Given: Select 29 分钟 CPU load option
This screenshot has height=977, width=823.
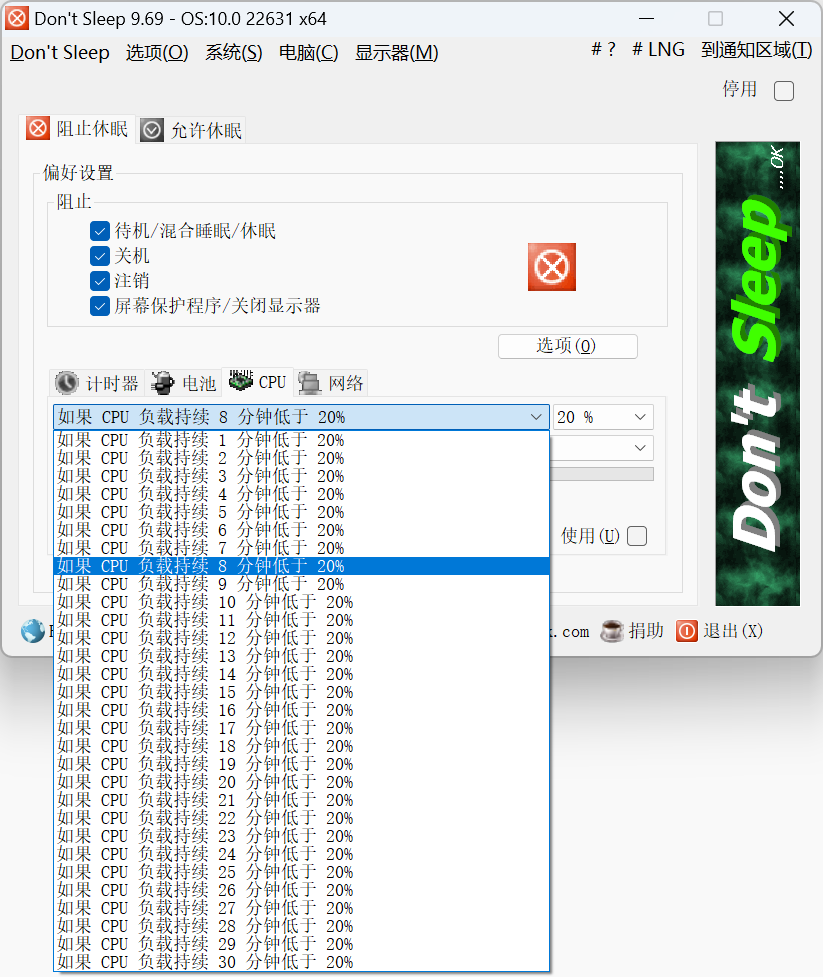Looking at the screenshot, I should click(x=302, y=944).
